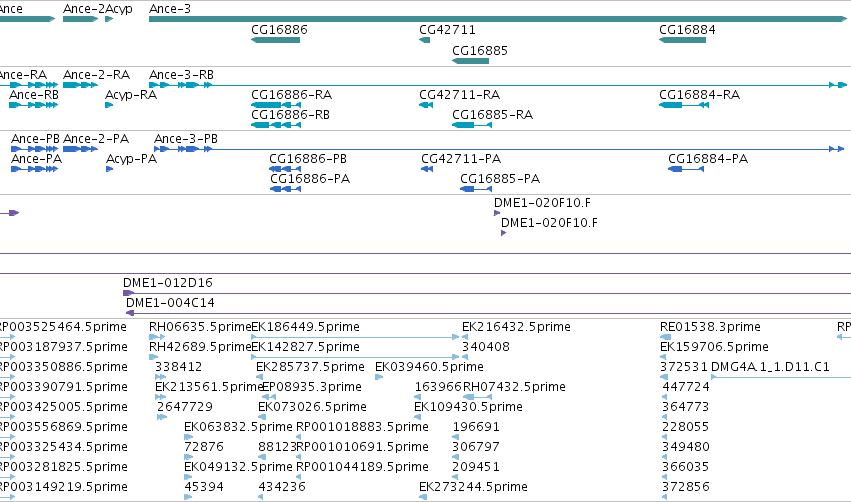Select the CG42711-PA protein label

[x=461, y=159]
